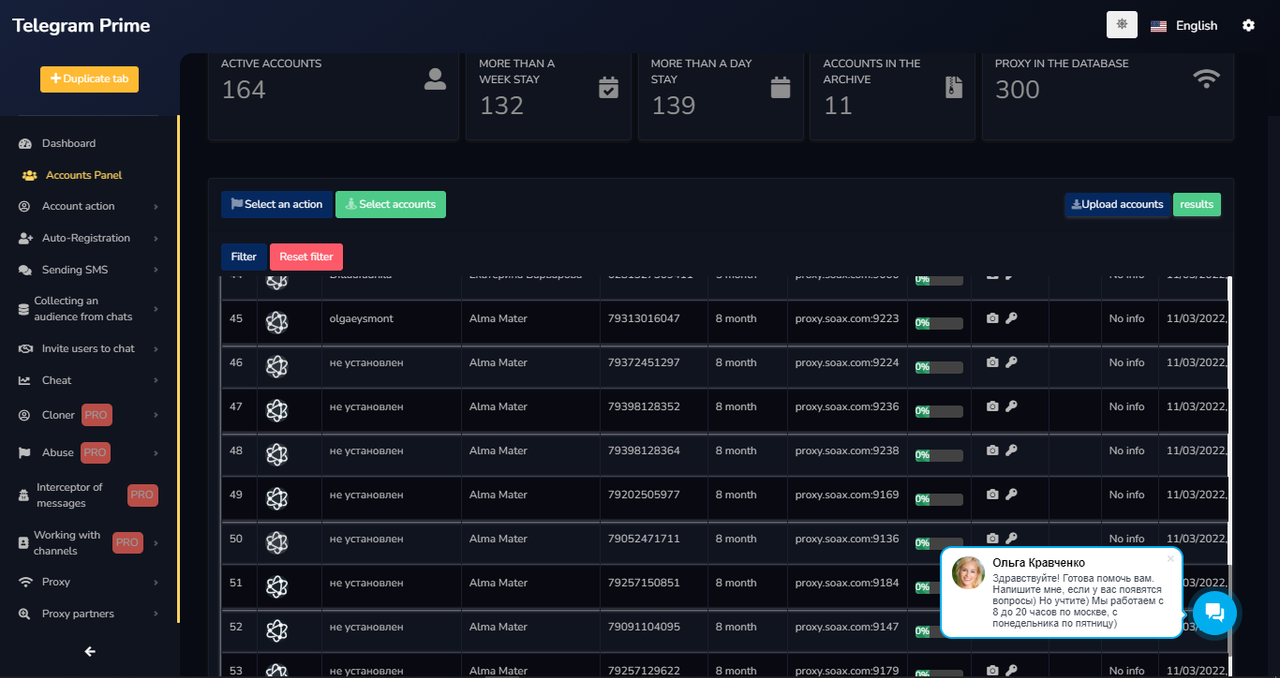Open Dashboard in the sidebar
This screenshot has height=678, width=1280.
(x=68, y=143)
